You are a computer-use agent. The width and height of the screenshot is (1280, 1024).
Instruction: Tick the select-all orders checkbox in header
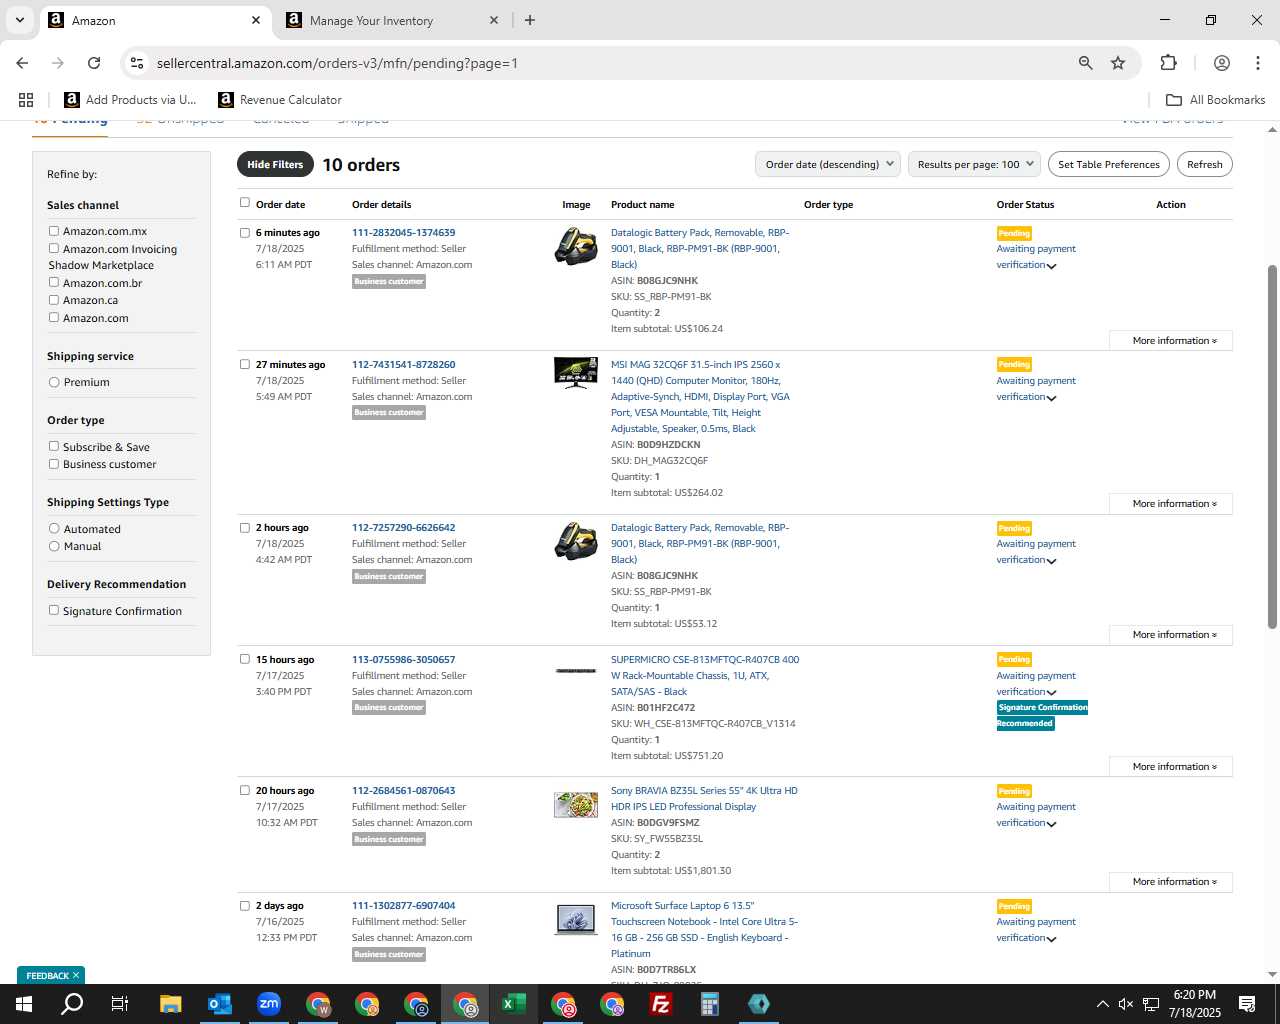(245, 203)
